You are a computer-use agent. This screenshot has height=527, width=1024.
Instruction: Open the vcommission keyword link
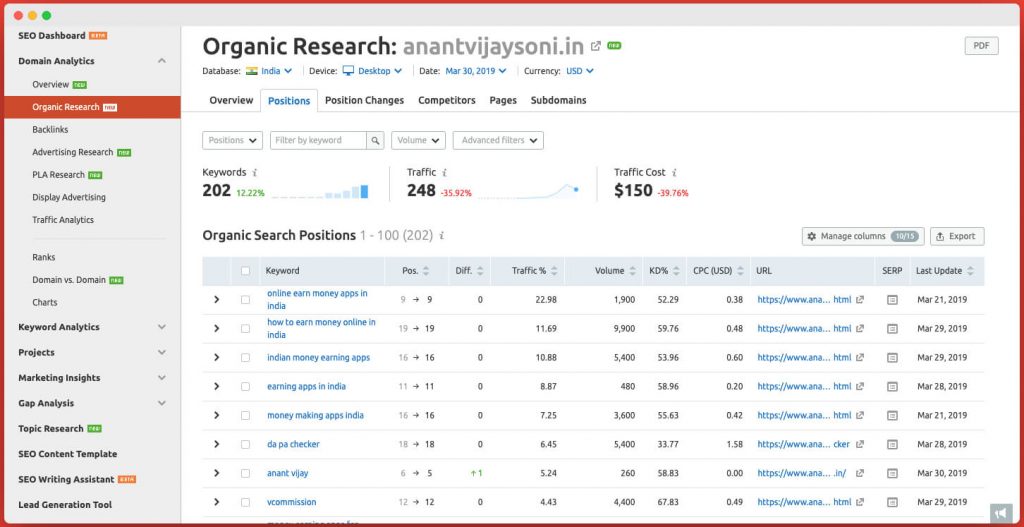coord(291,502)
